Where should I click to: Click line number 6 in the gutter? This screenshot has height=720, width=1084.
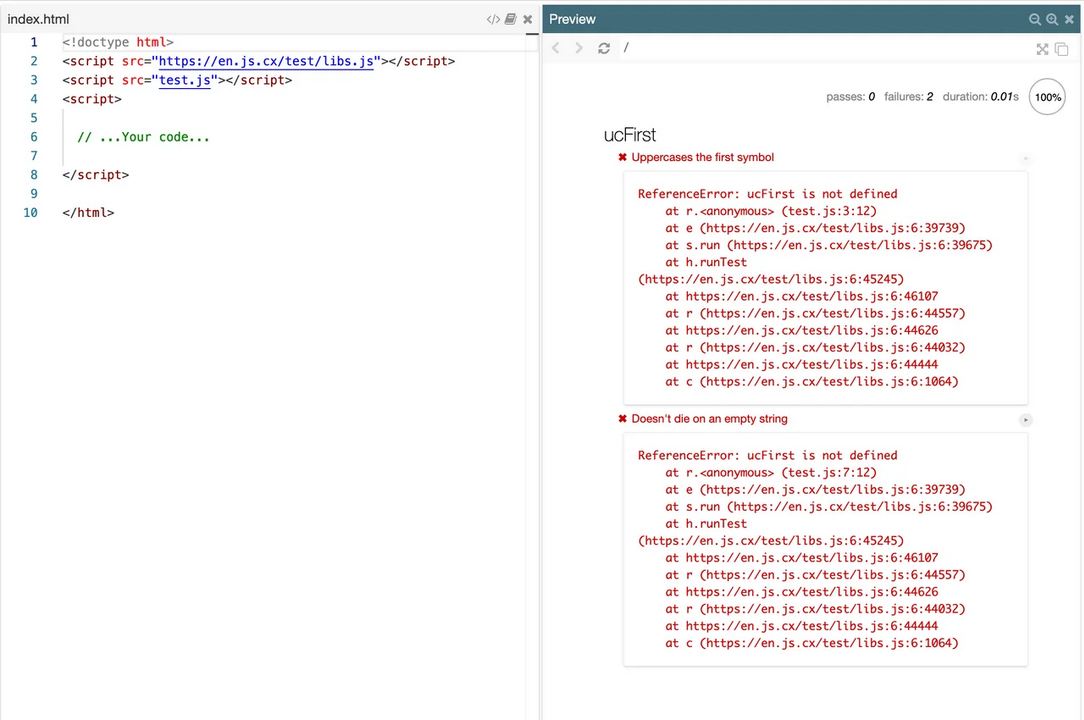click(34, 137)
